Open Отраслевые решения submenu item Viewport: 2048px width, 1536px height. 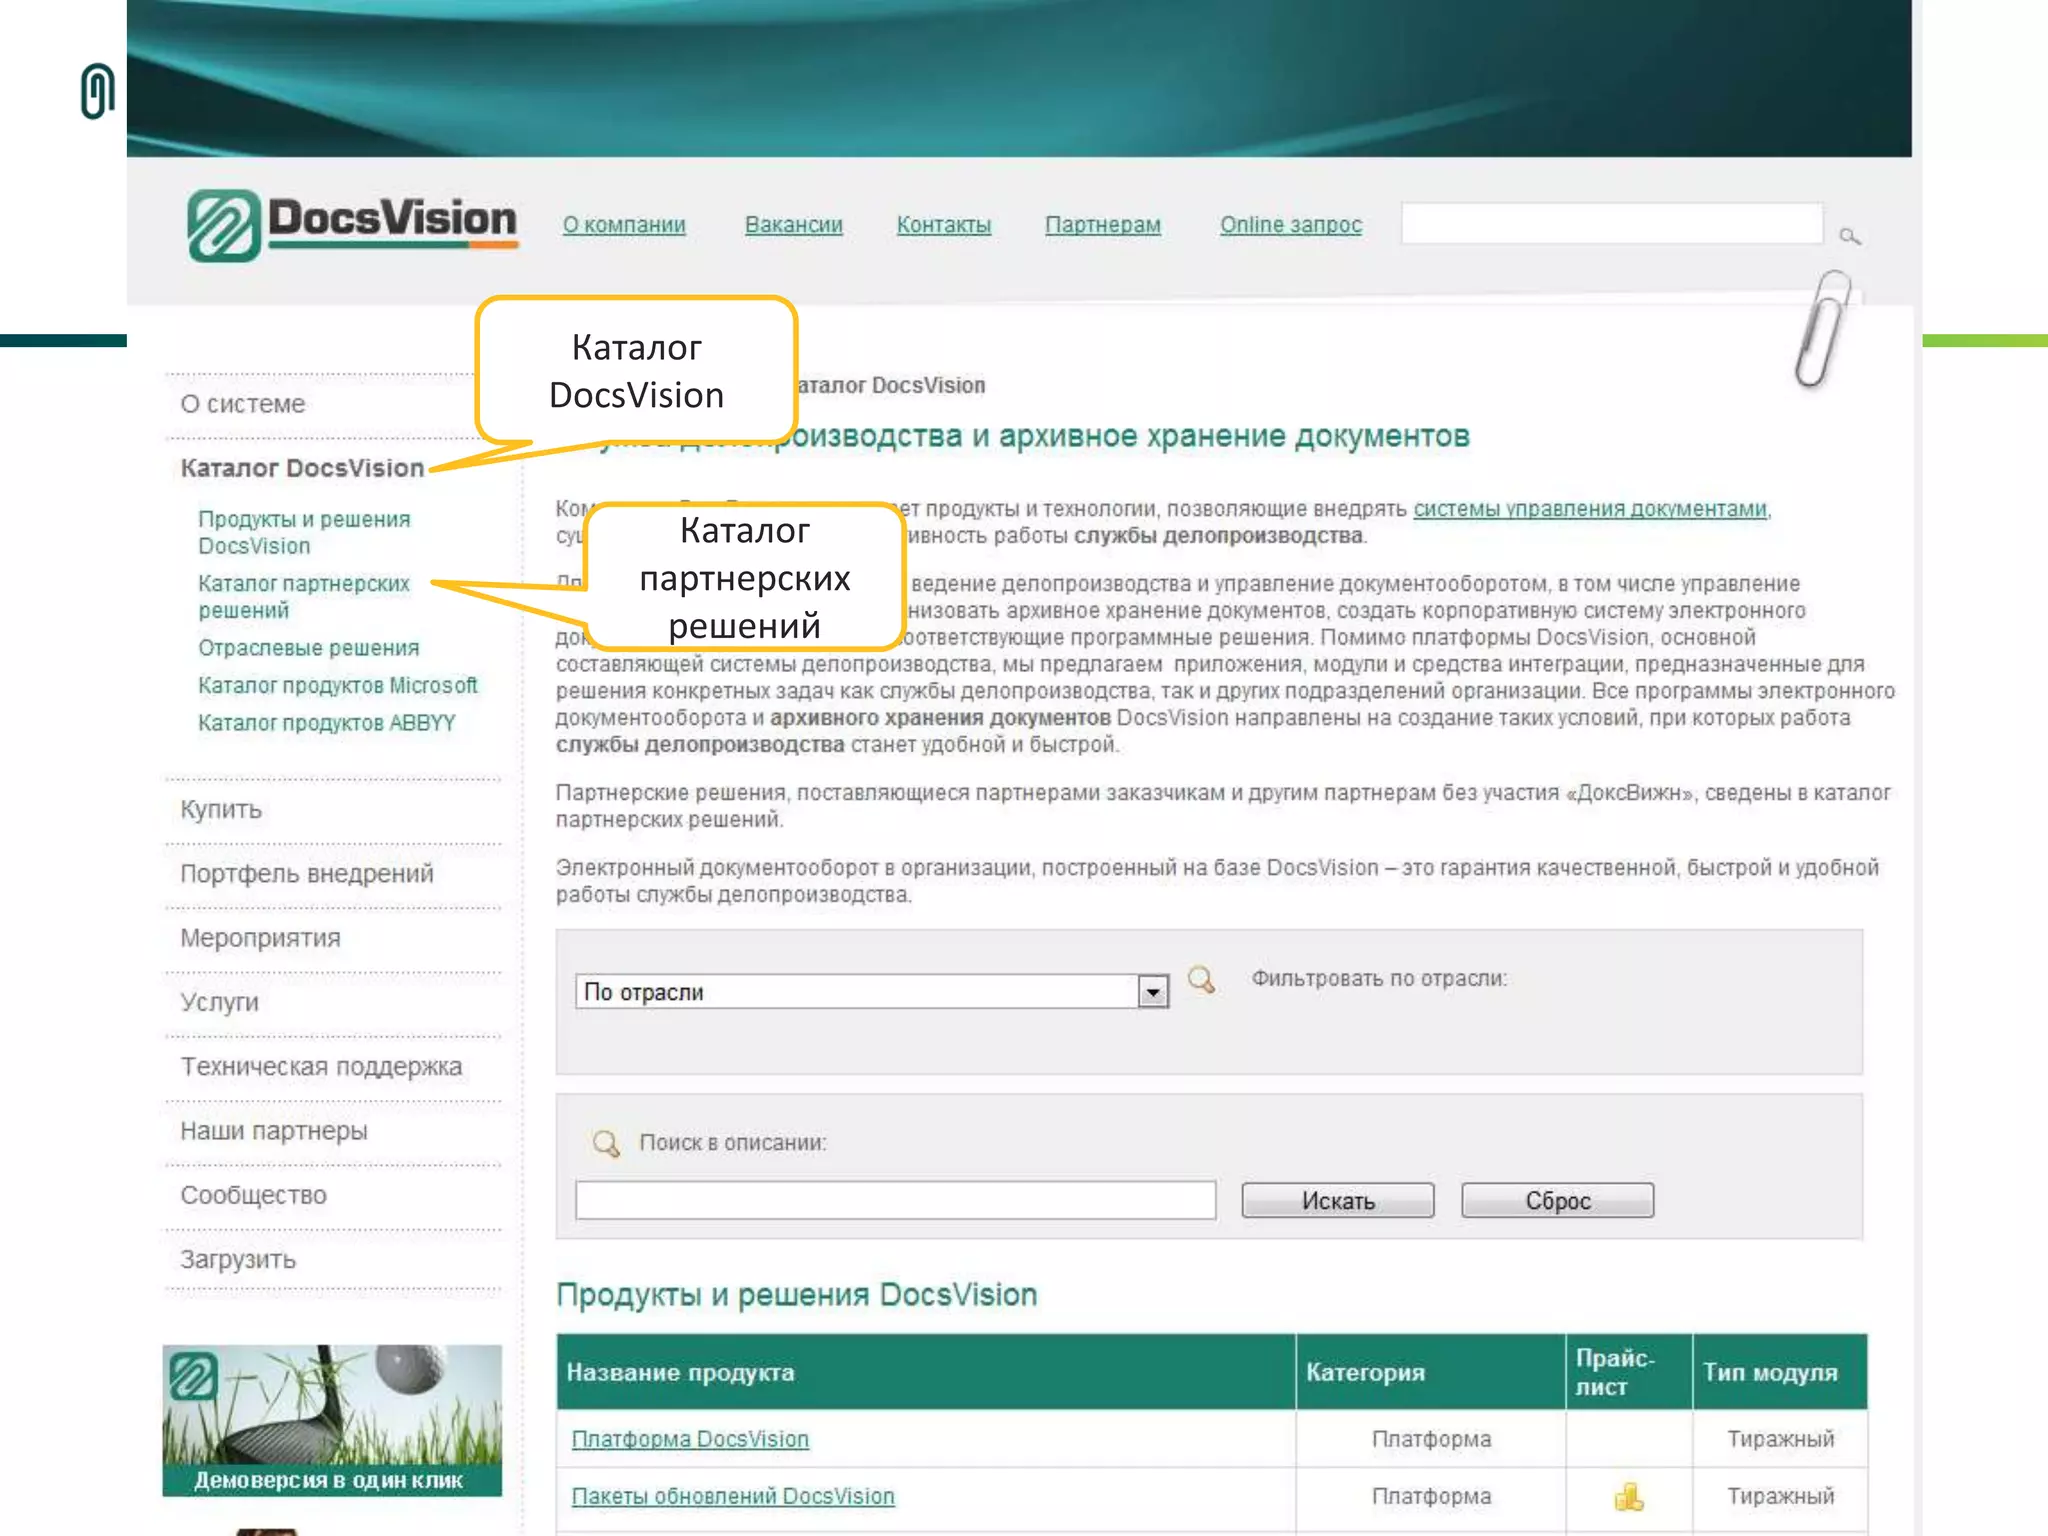coord(308,648)
